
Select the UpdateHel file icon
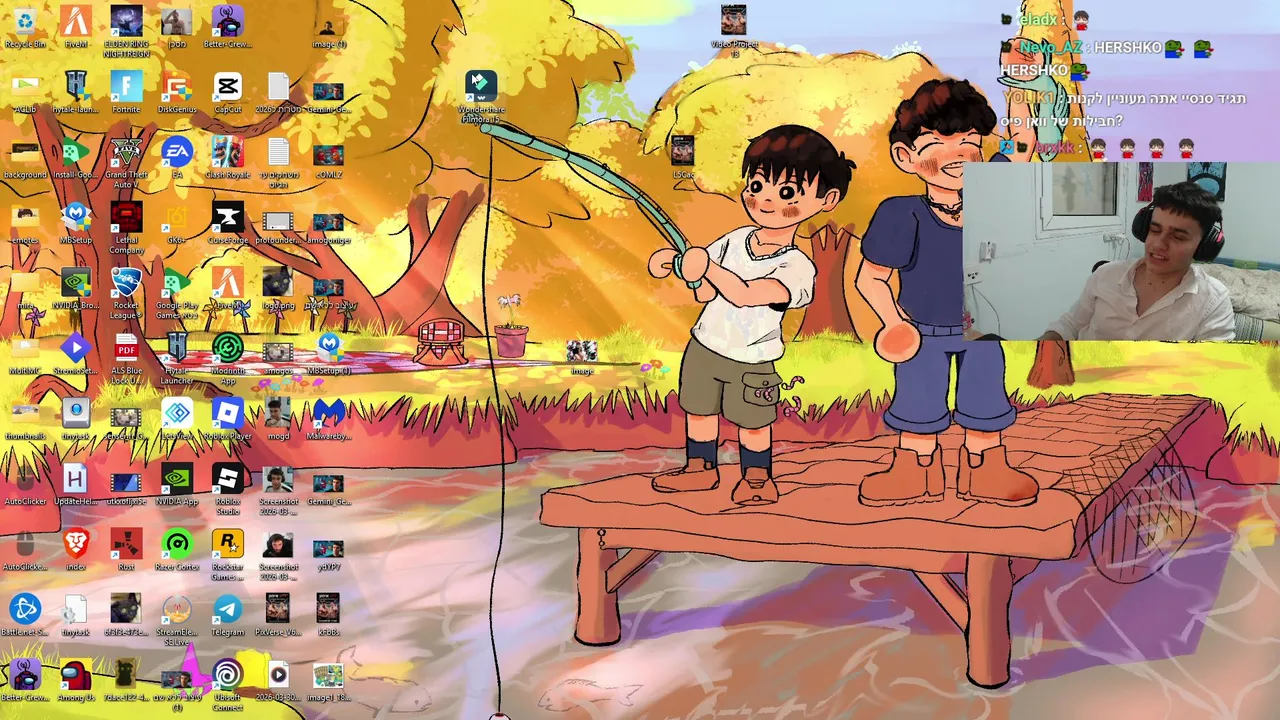[76, 484]
